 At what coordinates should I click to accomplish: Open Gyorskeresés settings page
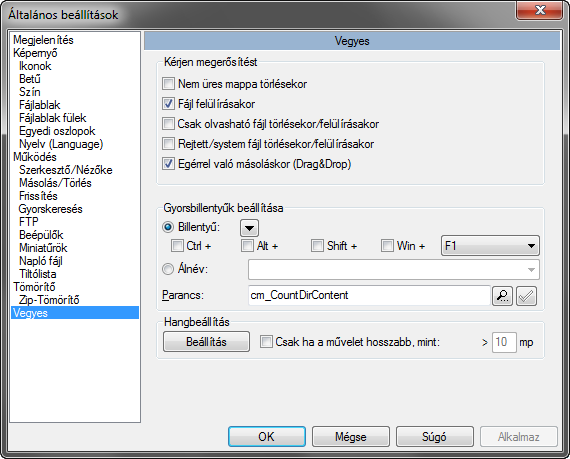[51, 209]
